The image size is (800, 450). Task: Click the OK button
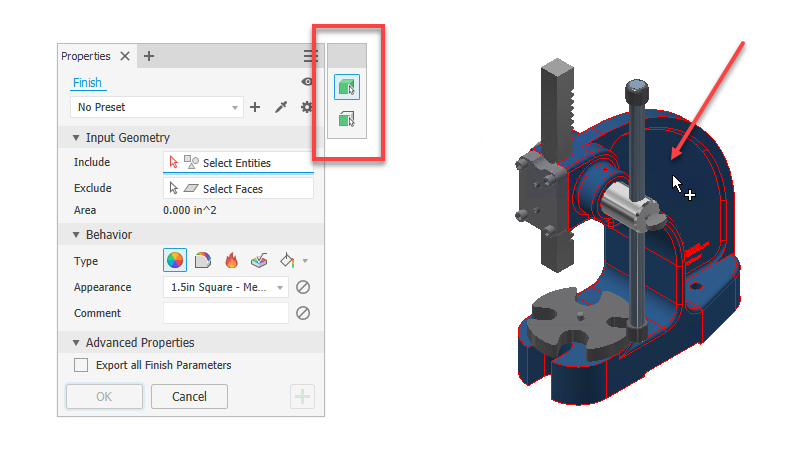(x=105, y=396)
